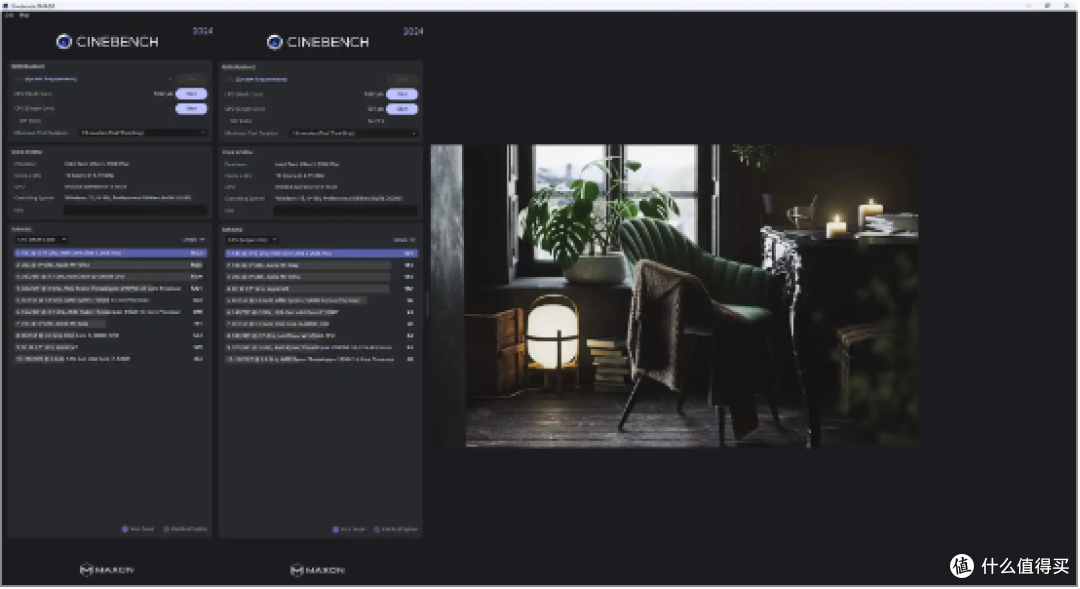Click greyed-out GPU Start button in left panel

pyautogui.click(x=191, y=79)
